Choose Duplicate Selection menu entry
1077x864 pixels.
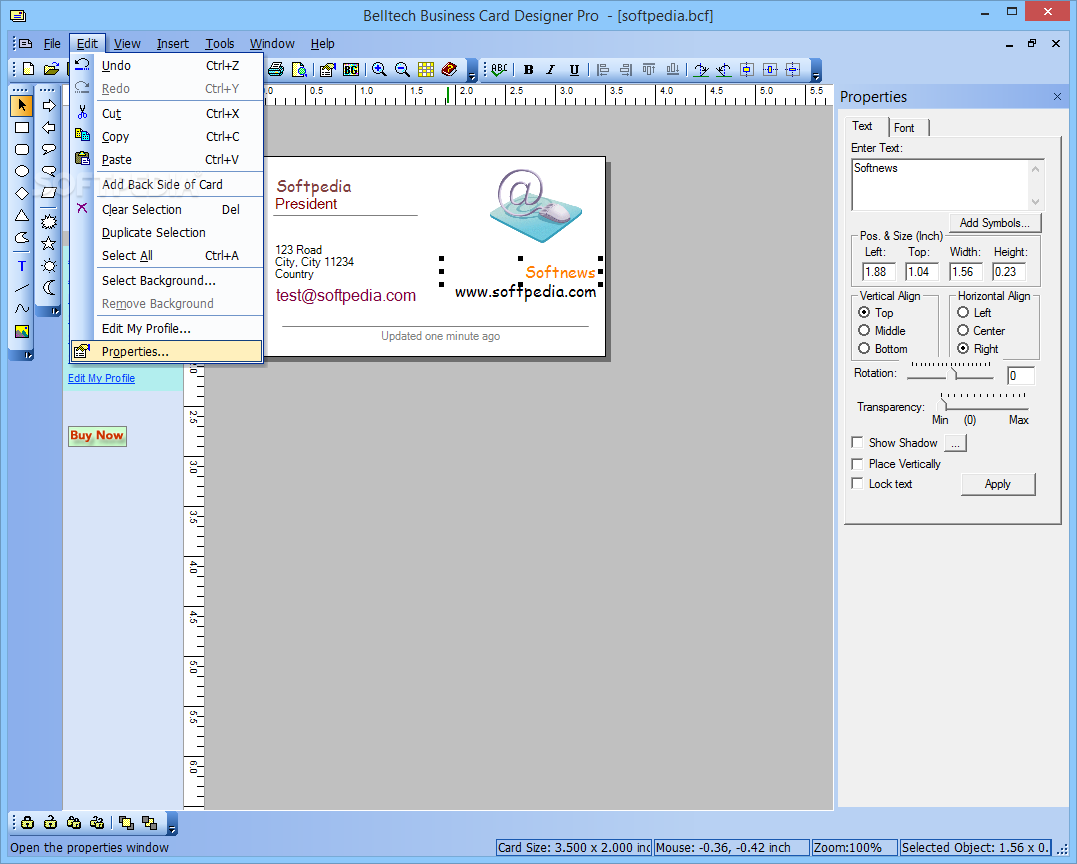click(x=166, y=233)
